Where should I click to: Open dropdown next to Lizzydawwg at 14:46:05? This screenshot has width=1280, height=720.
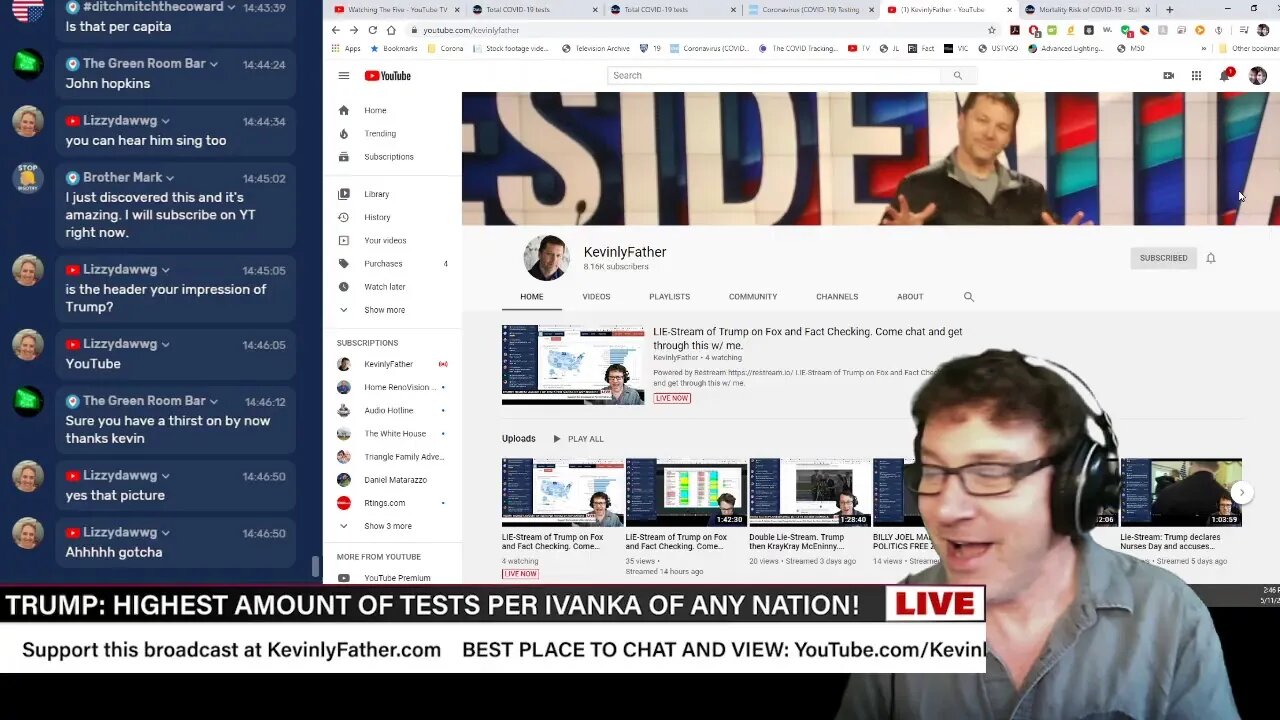(166, 344)
